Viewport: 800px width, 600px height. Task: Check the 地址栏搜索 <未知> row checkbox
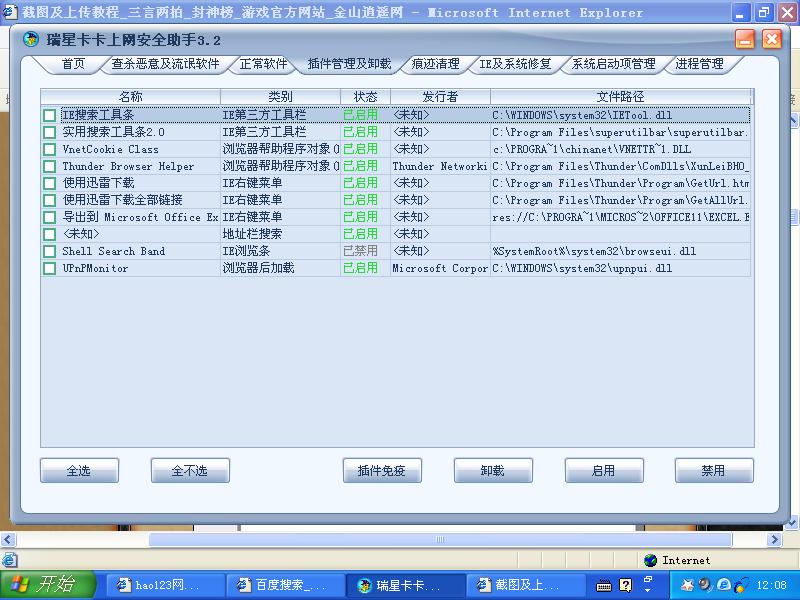tap(49, 234)
